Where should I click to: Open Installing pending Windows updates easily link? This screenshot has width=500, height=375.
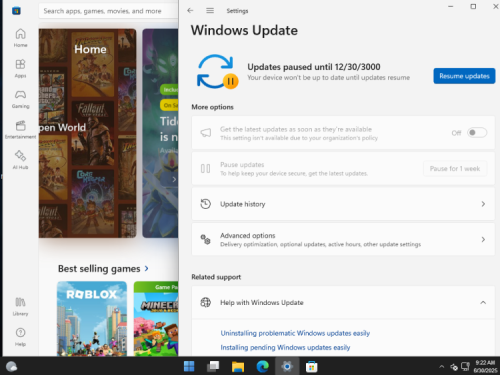click(285, 347)
